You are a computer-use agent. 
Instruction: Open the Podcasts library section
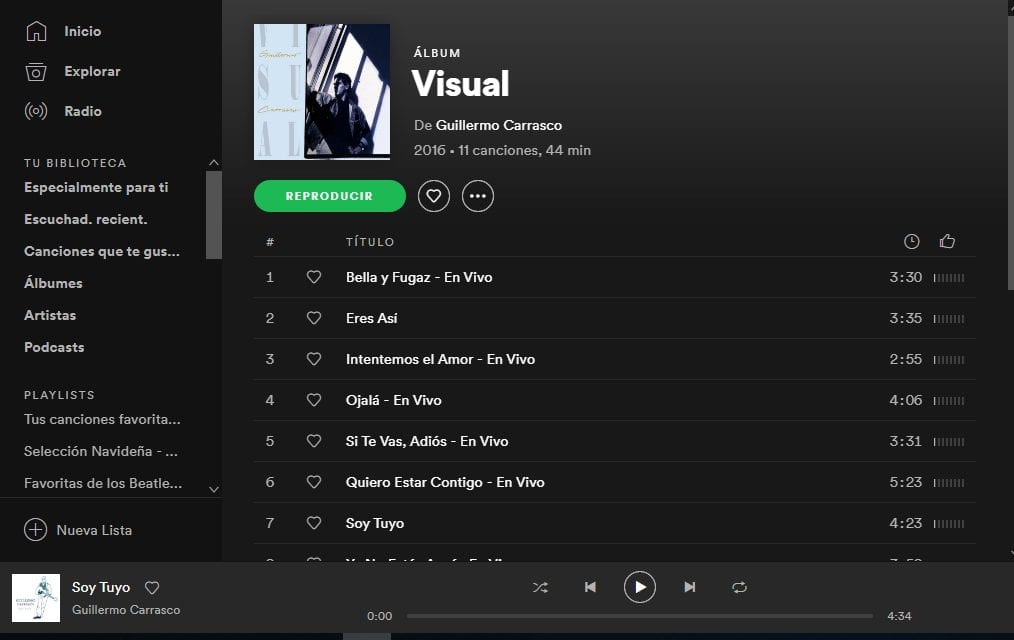click(x=53, y=347)
